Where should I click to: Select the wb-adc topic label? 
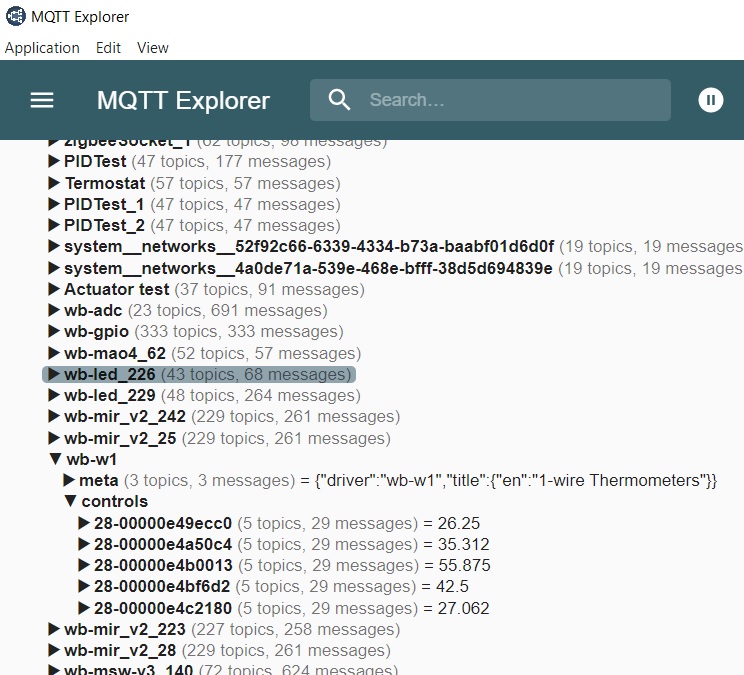(x=93, y=310)
